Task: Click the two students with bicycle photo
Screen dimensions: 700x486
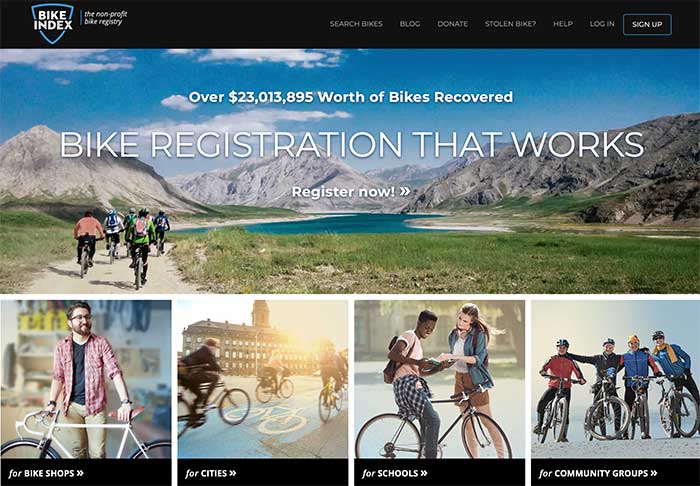Action: point(439,379)
